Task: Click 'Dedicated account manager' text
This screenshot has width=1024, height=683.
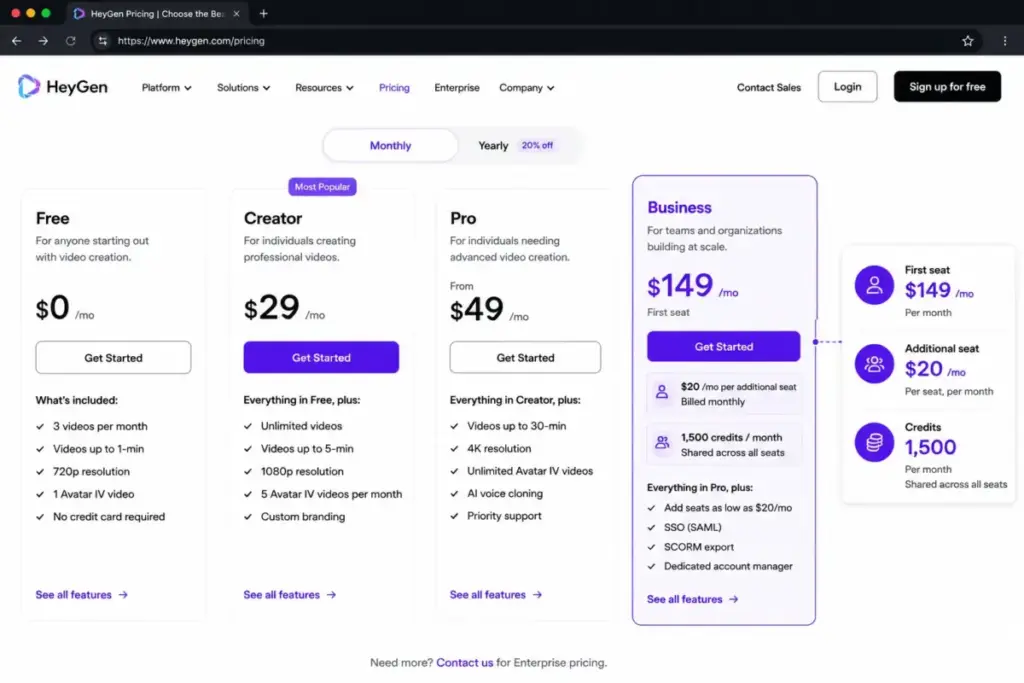Action: click(728, 566)
